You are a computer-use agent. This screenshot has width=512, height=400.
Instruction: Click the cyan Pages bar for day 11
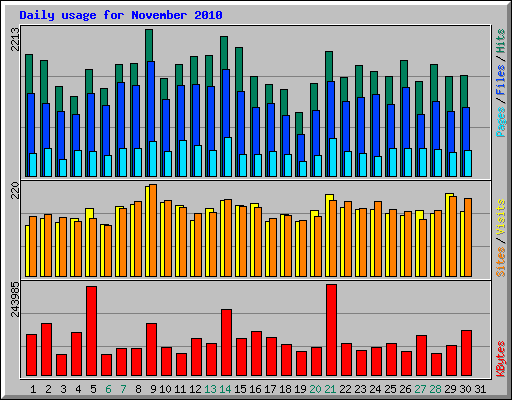[183, 158]
